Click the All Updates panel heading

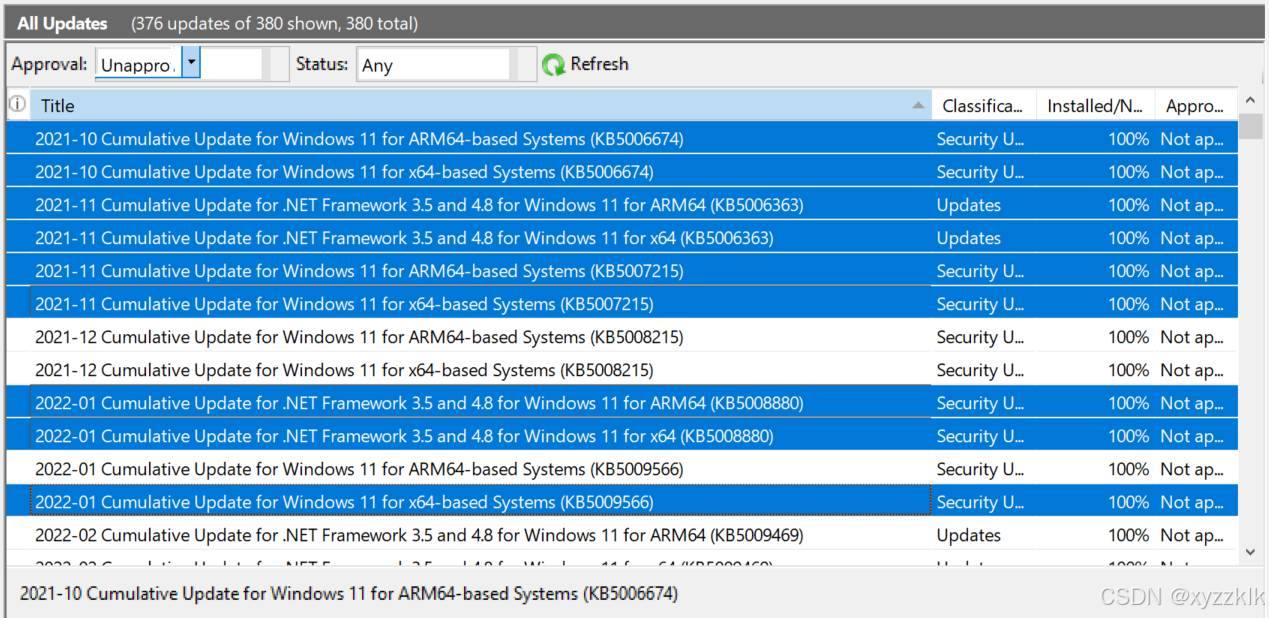62,23
